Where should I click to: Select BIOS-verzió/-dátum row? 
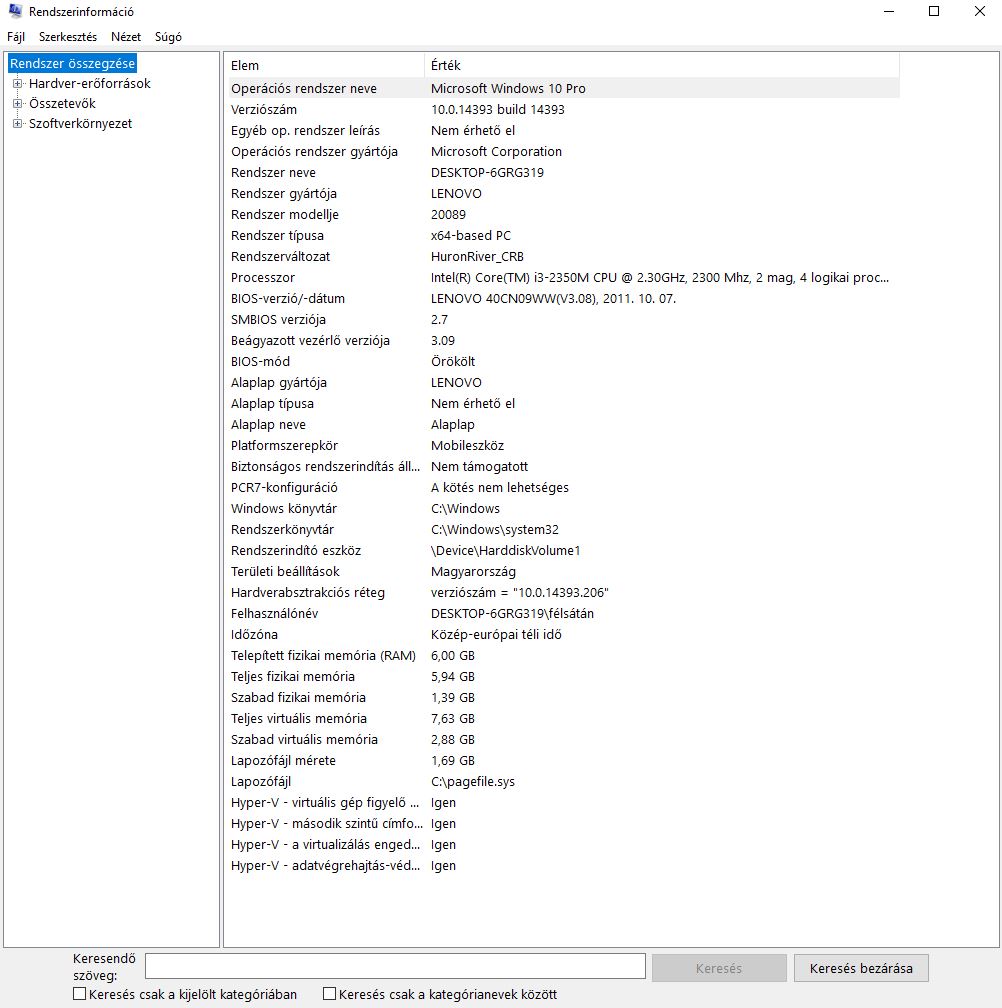coord(564,298)
